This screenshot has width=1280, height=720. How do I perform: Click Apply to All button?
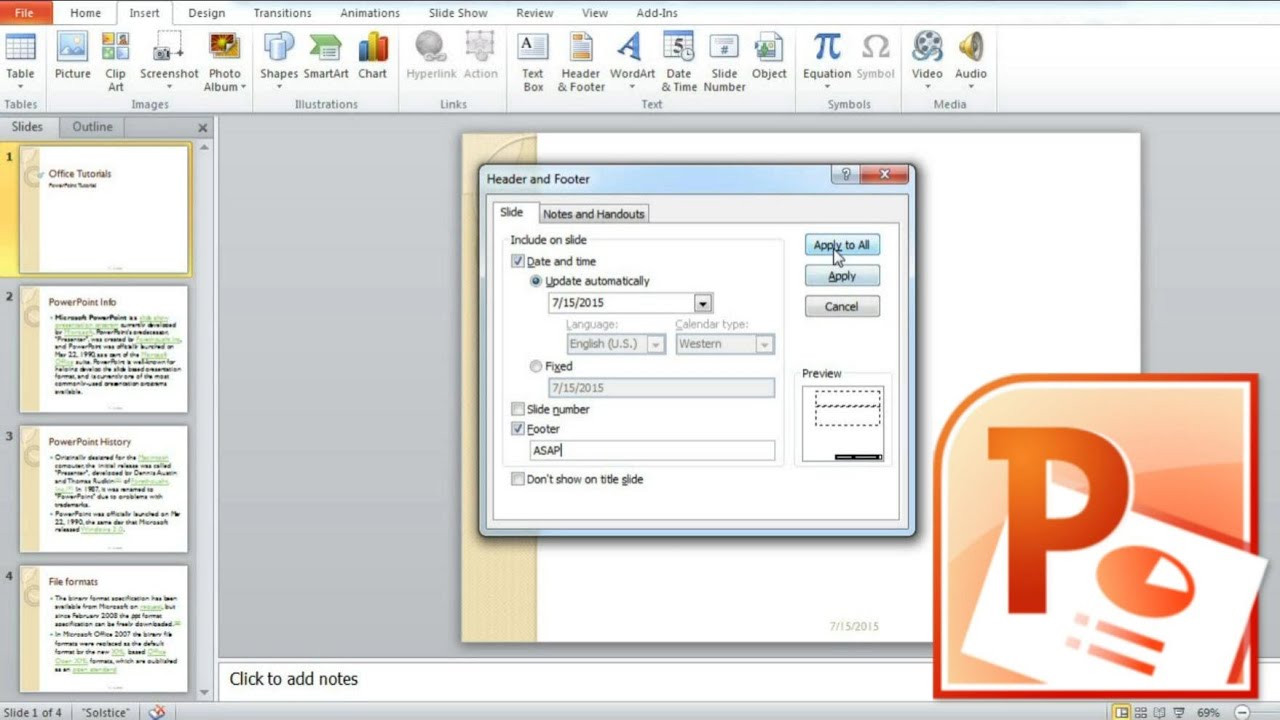pyautogui.click(x=841, y=245)
